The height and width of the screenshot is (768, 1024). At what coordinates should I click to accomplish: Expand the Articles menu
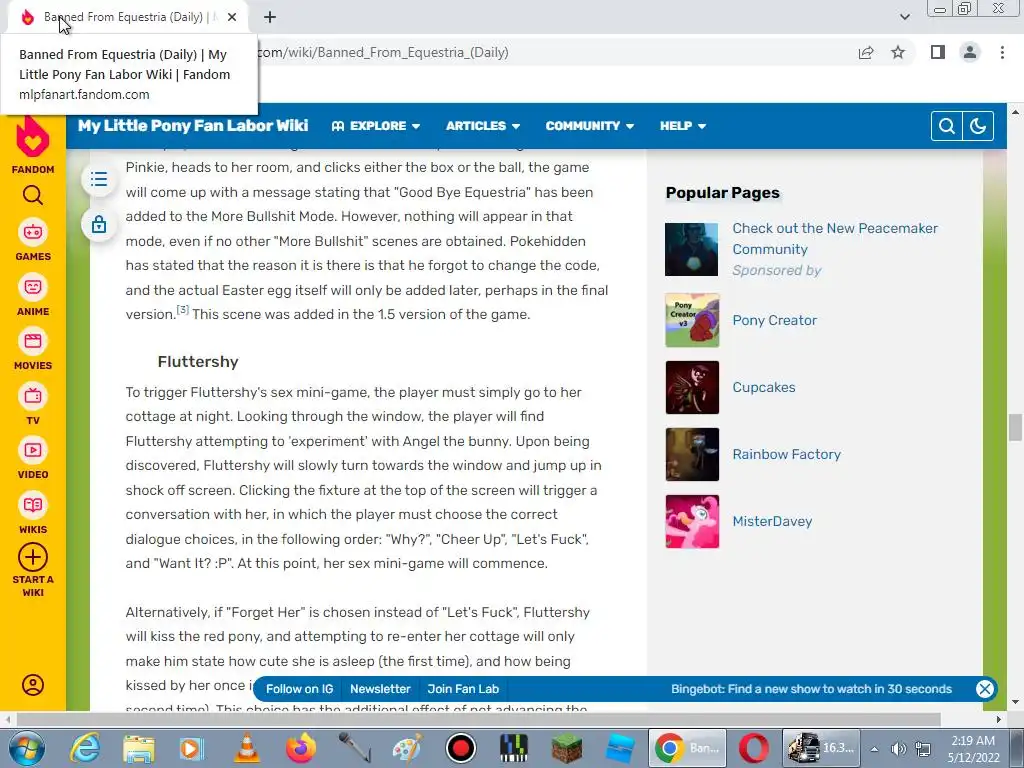point(483,125)
